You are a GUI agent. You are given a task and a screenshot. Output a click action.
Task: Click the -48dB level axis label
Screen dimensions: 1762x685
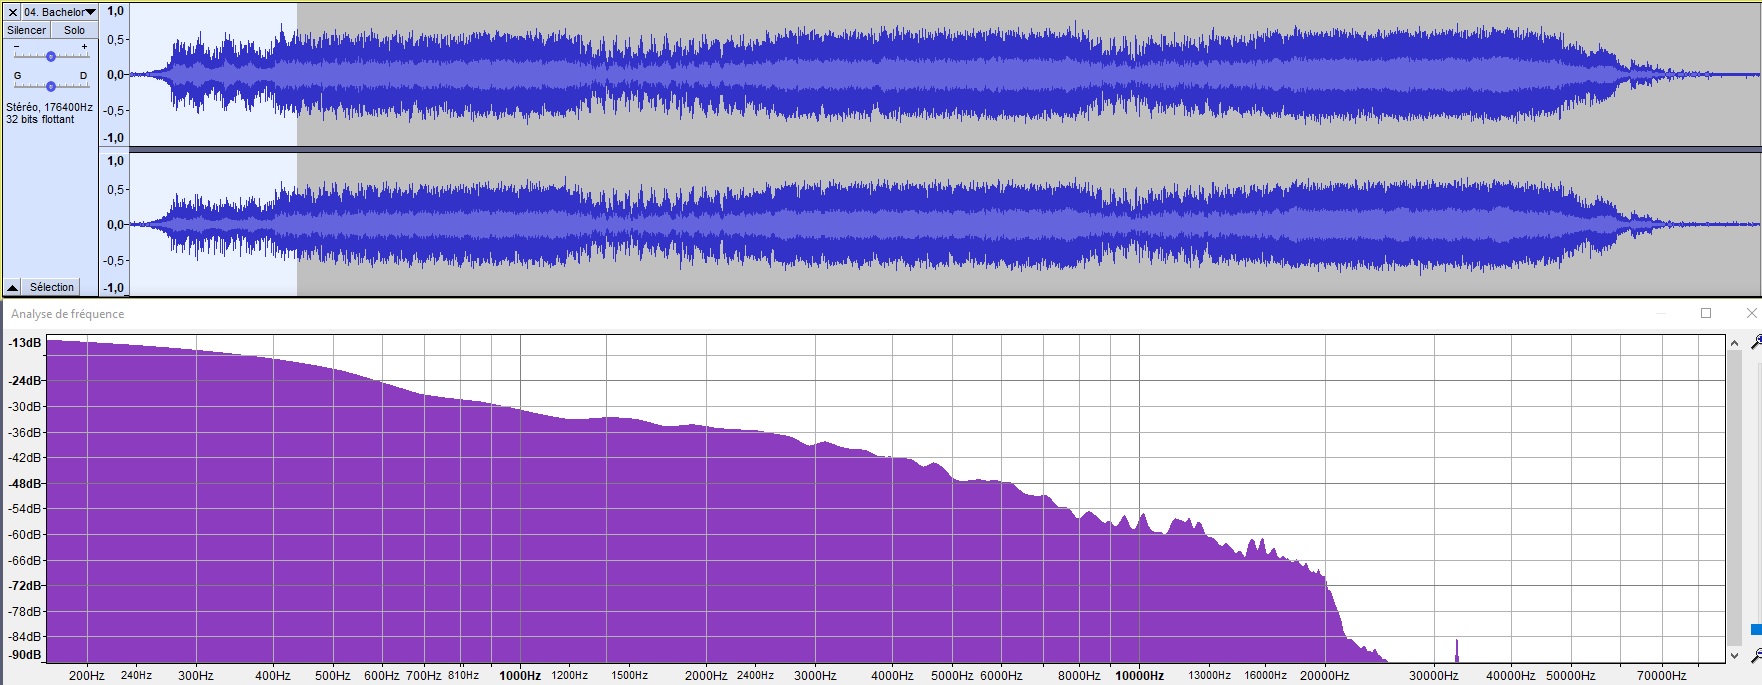point(25,483)
